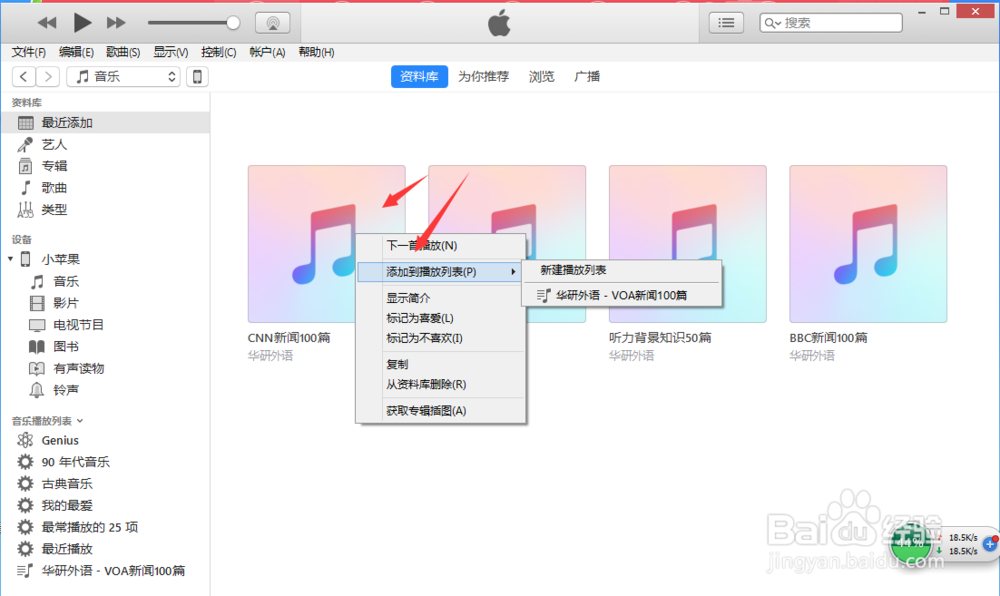The width and height of the screenshot is (1000, 596).
Task: Open the 编辑(E) menu
Action: (x=76, y=52)
